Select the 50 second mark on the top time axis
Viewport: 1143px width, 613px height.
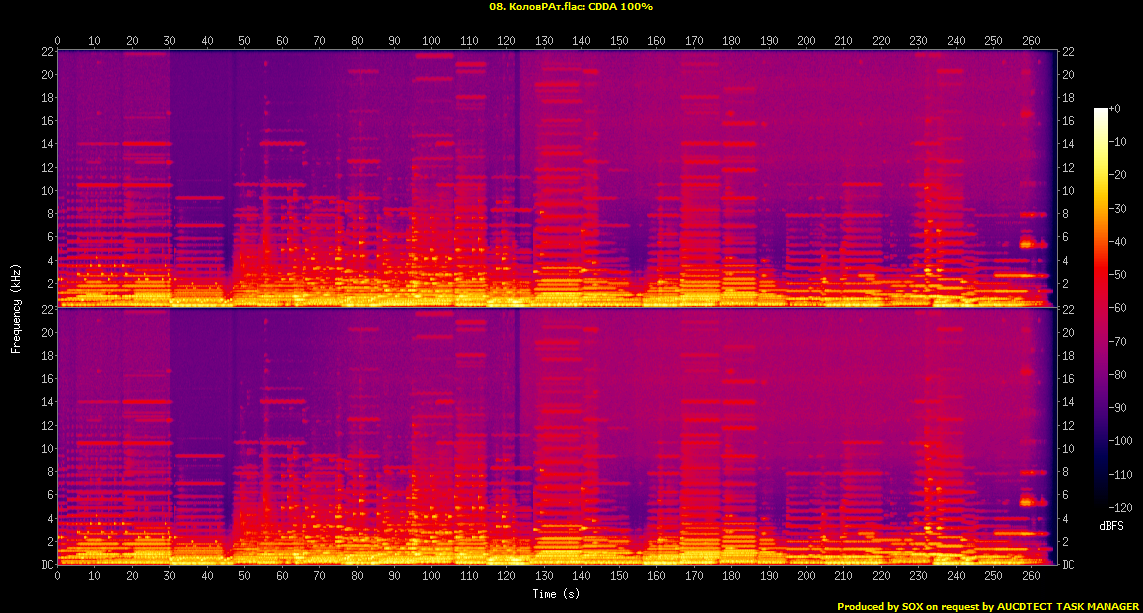[245, 41]
